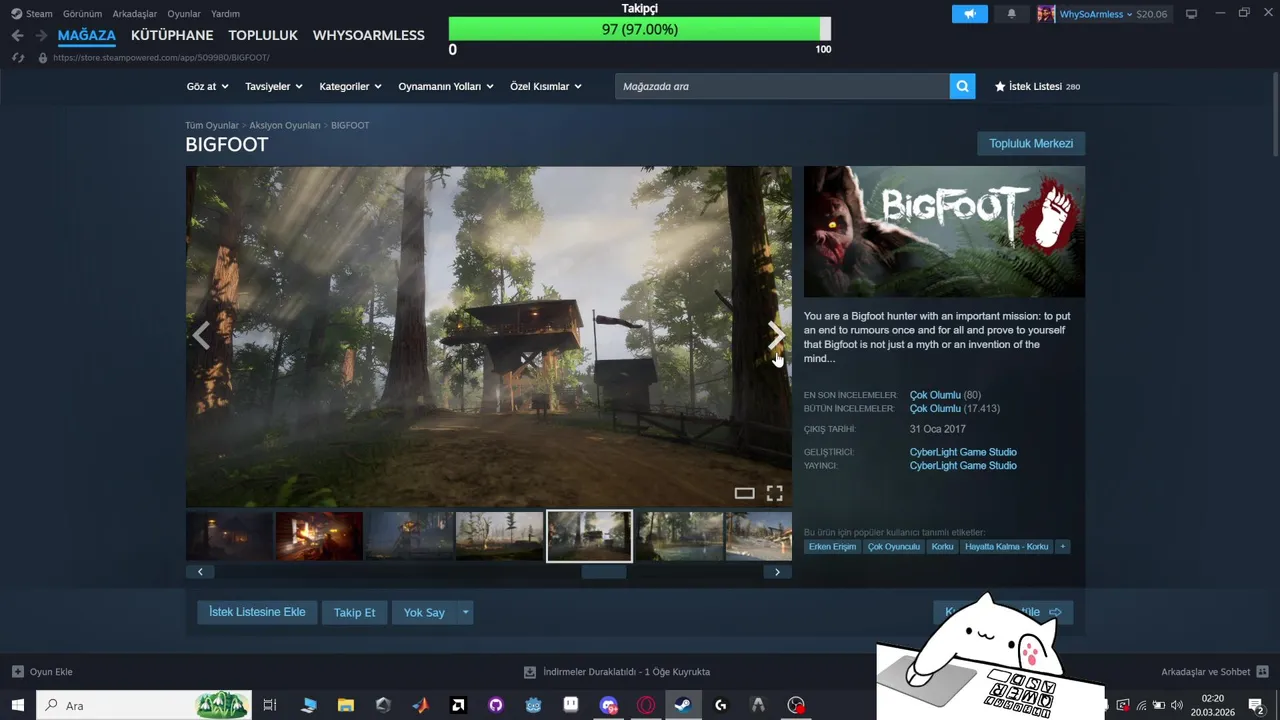Click the downloads icon in the bottom bar

[x=530, y=672]
